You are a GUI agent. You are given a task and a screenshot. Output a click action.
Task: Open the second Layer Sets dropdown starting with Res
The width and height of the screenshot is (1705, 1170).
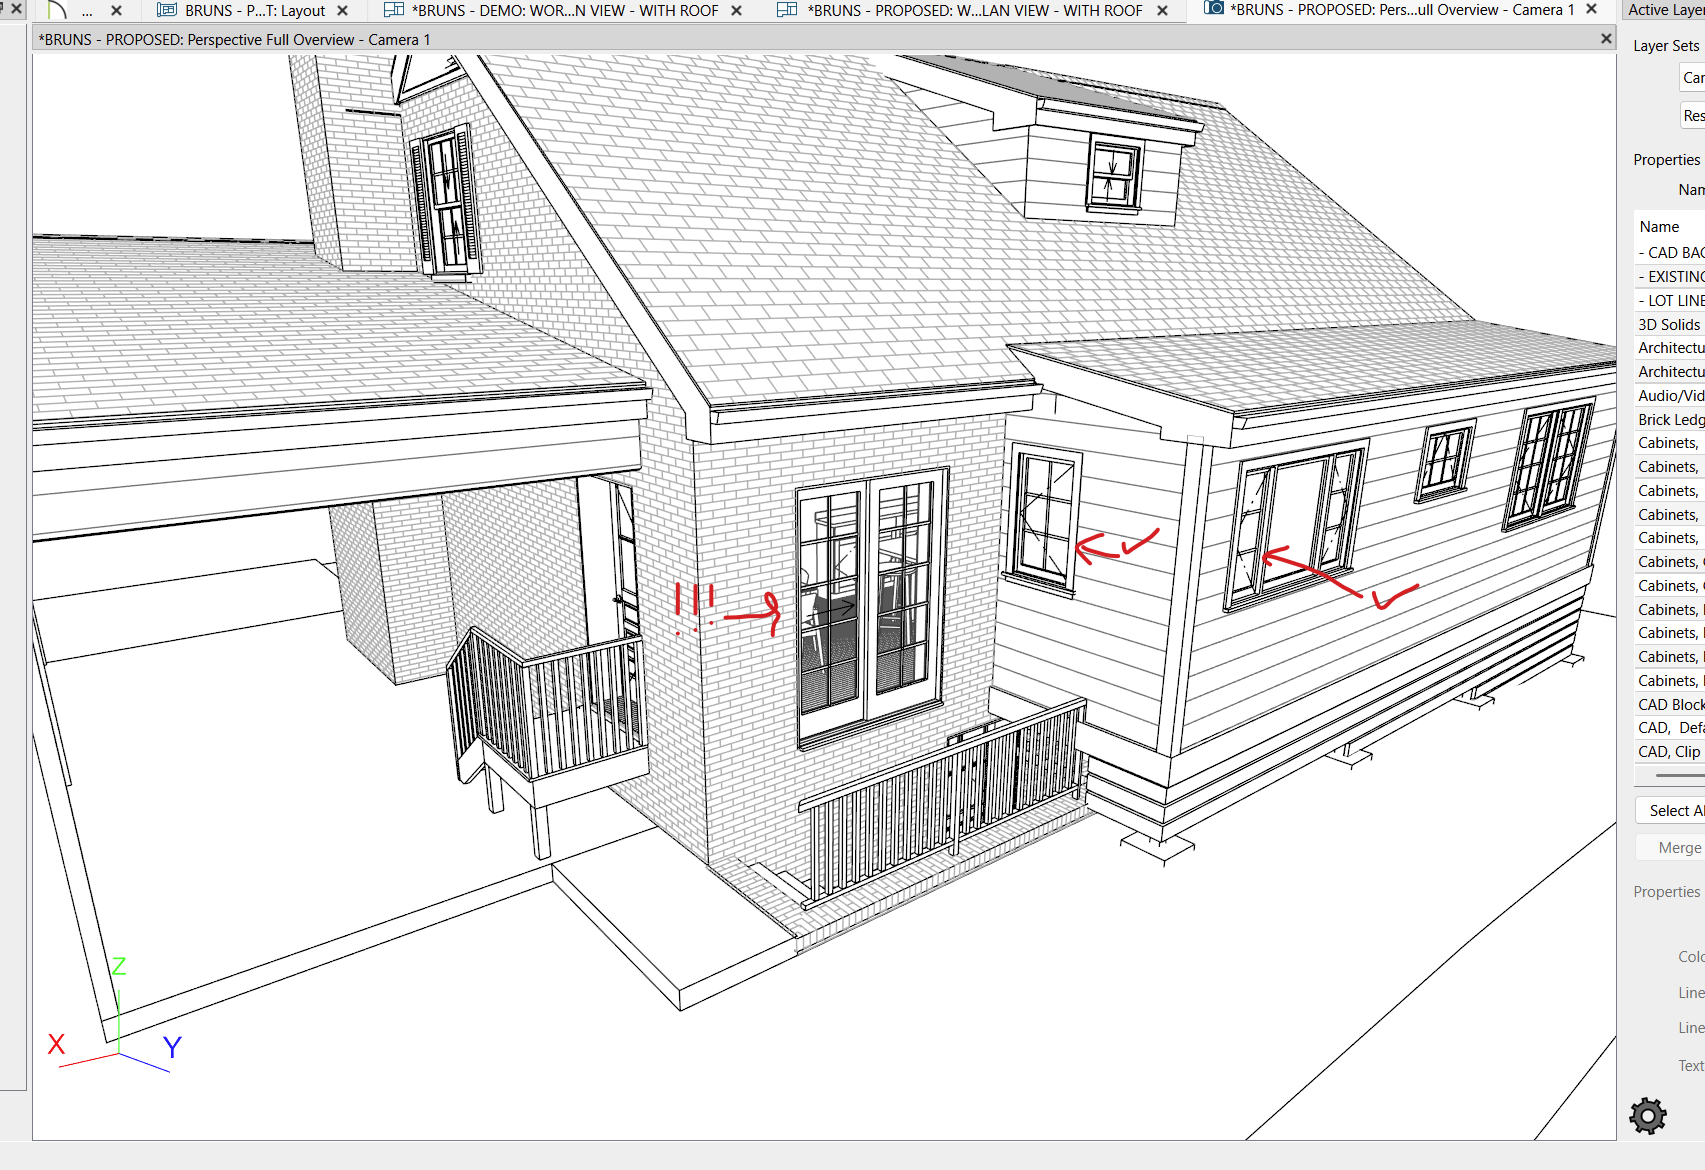[x=1693, y=116]
